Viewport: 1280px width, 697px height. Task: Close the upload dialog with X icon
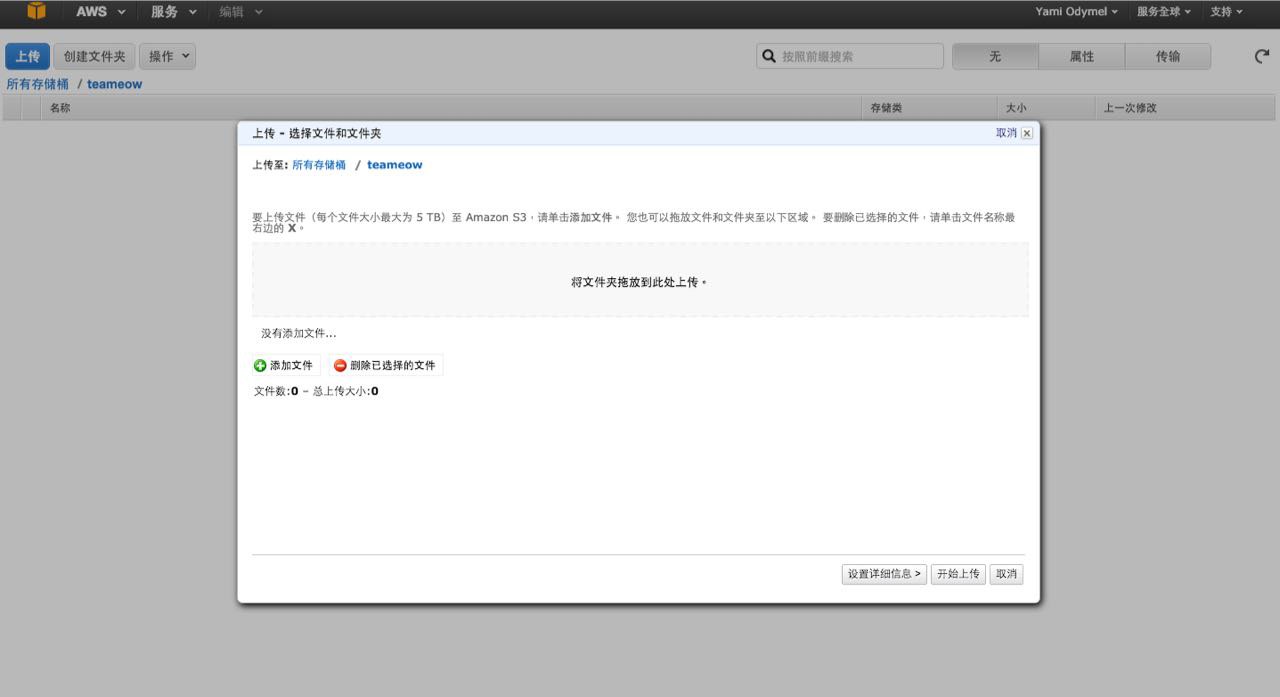[1027, 133]
